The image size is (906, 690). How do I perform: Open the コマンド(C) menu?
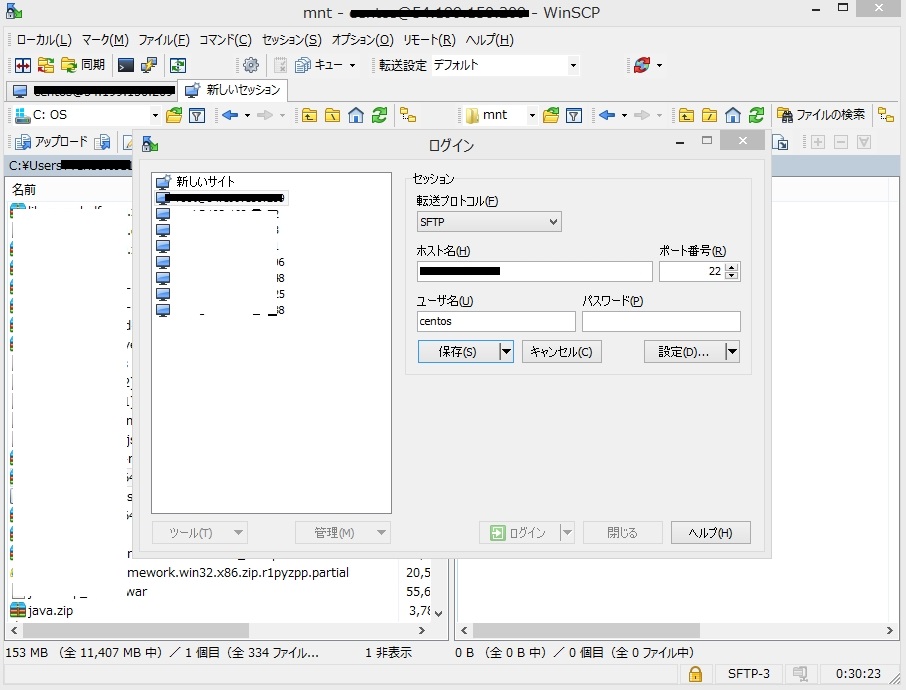[225, 40]
